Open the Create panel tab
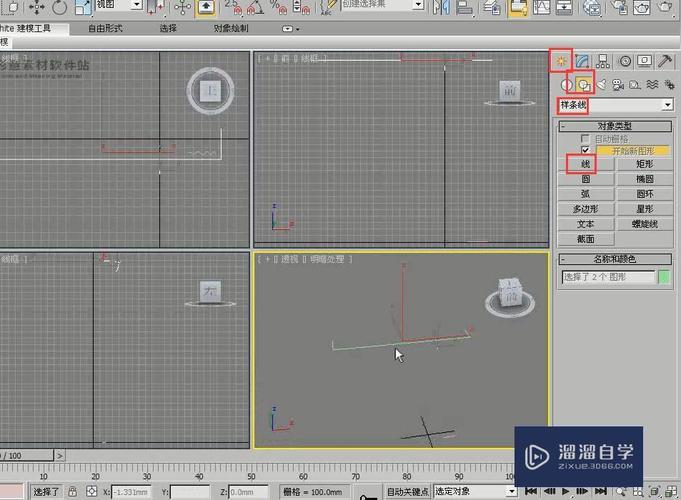 (562, 61)
